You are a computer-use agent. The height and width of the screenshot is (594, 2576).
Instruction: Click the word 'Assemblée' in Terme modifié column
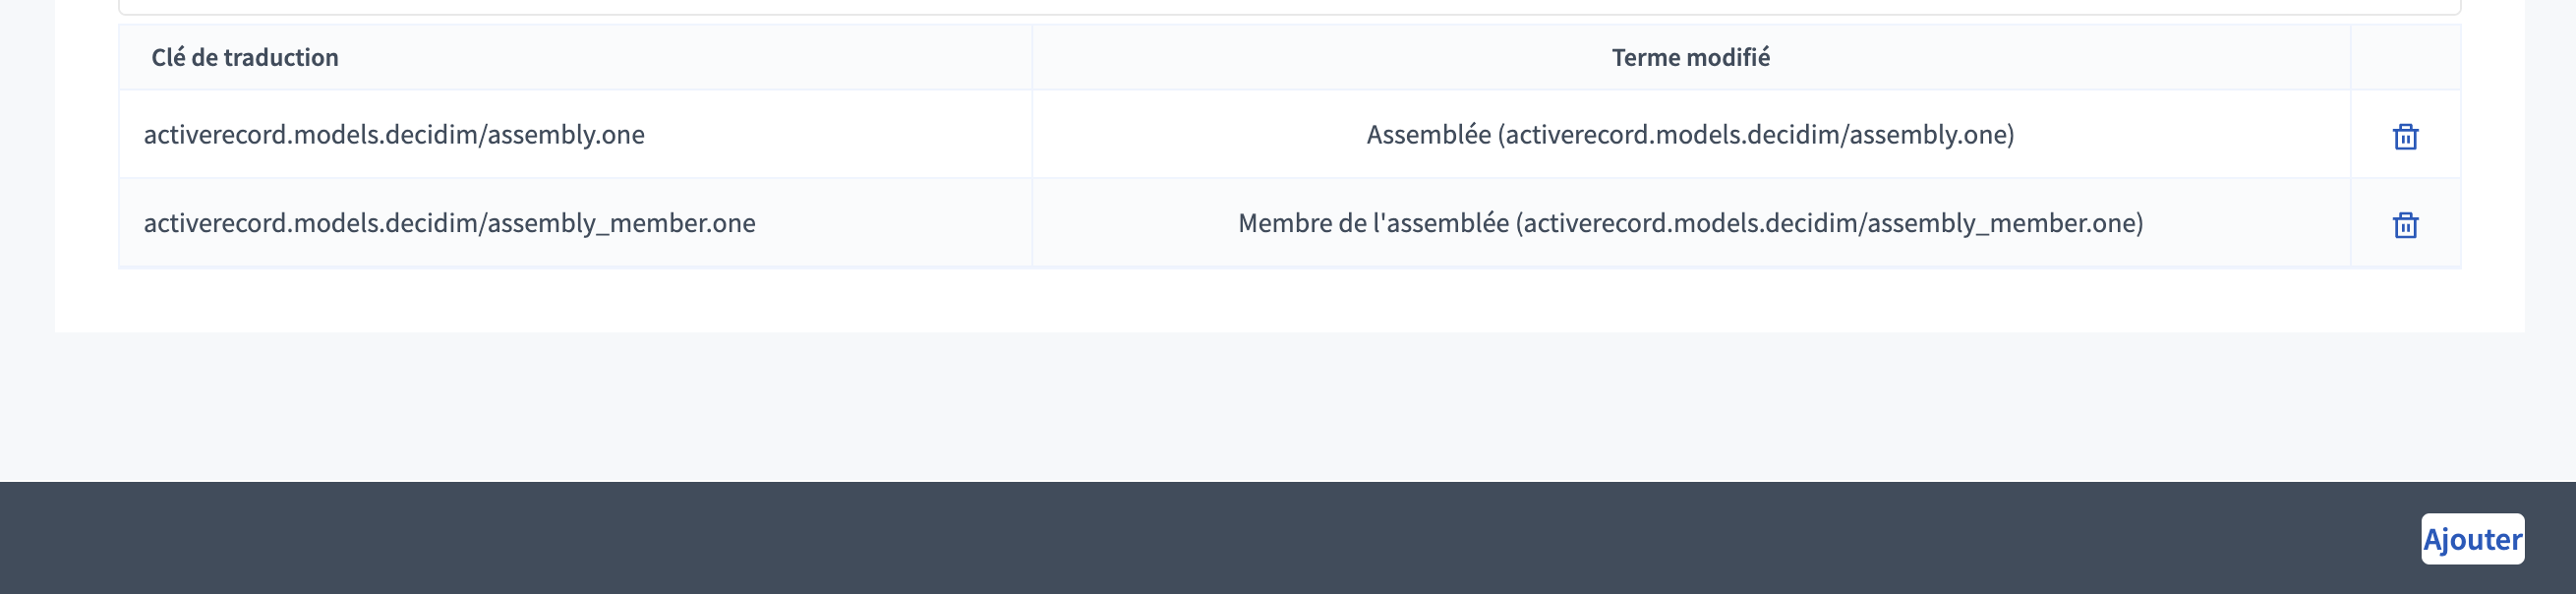coord(1428,134)
